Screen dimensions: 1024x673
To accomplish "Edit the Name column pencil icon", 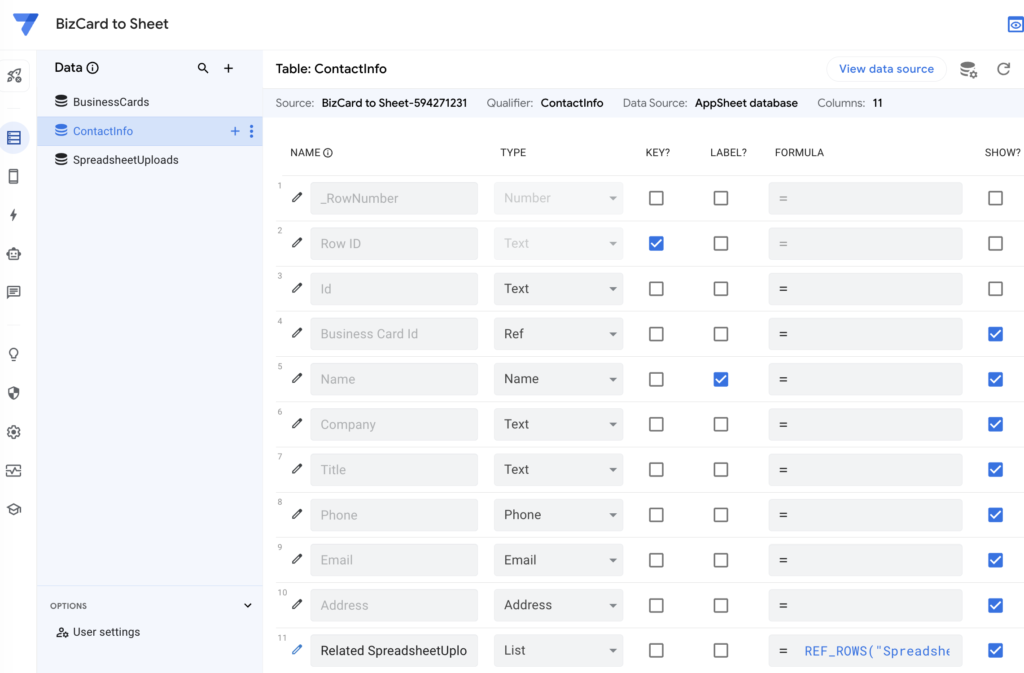I will 297,379.
